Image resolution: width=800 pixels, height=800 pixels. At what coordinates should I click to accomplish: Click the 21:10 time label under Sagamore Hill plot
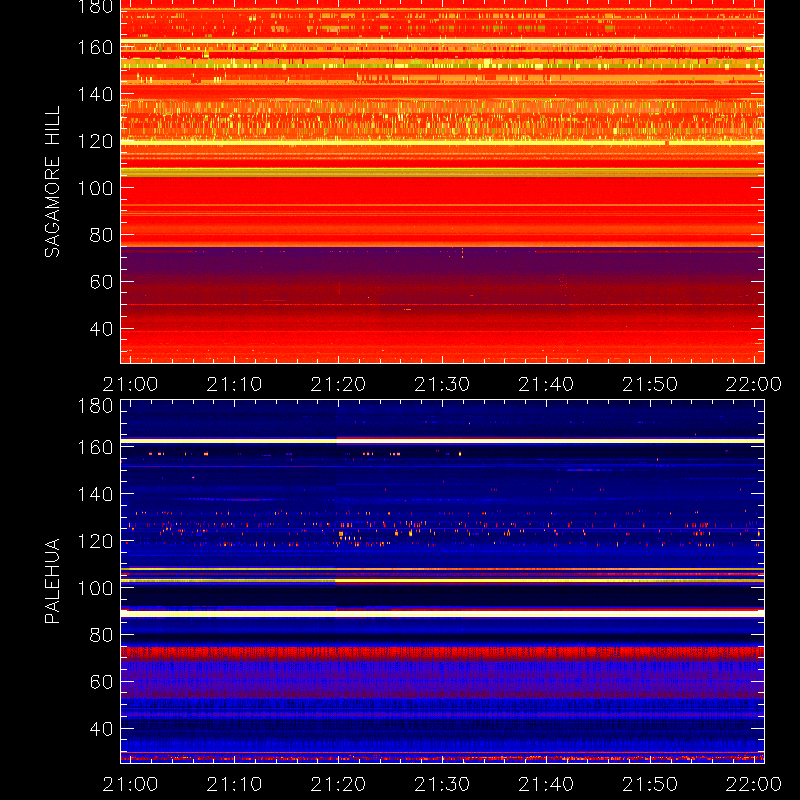pyautogui.click(x=234, y=384)
